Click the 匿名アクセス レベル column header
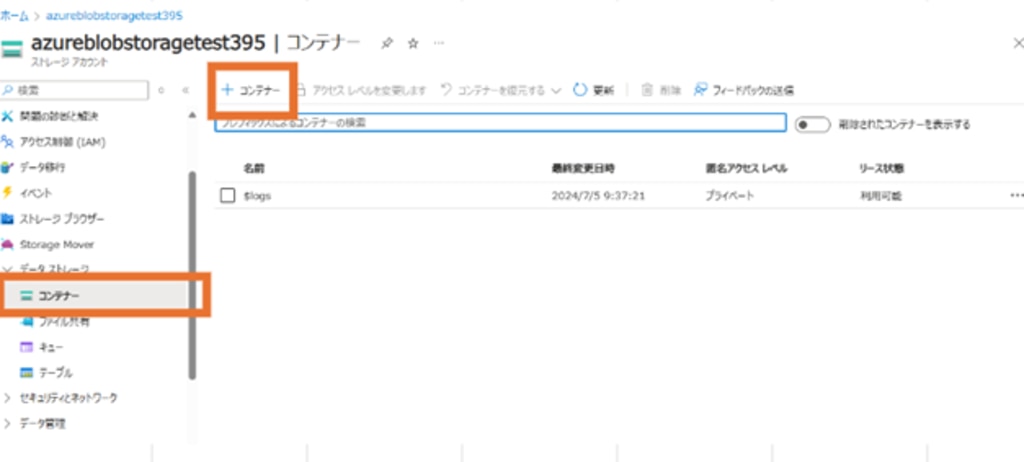The width and height of the screenshot is (1024, 462). pos(745,169)
